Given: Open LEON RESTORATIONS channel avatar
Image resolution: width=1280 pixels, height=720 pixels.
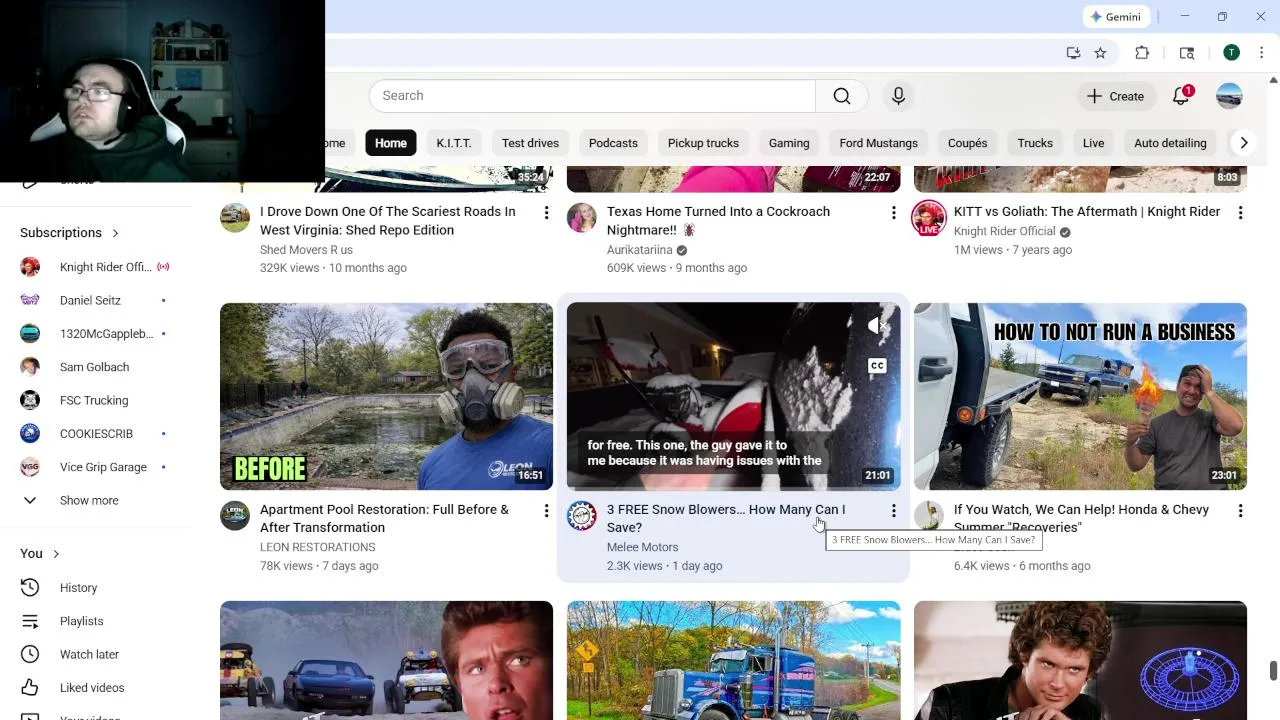Looking at the screenshot, I should (x=235, y=516).
